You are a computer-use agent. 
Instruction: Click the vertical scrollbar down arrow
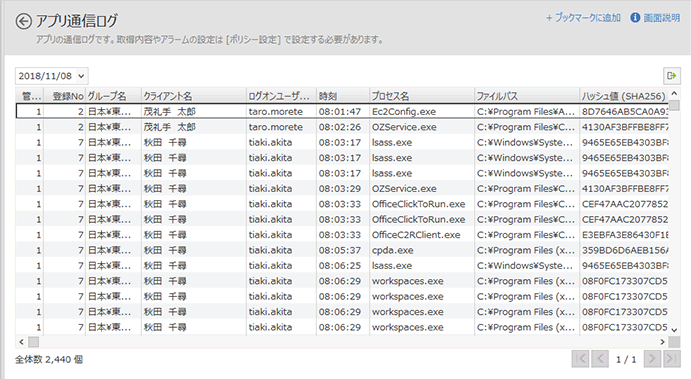[x=674, y=330]
